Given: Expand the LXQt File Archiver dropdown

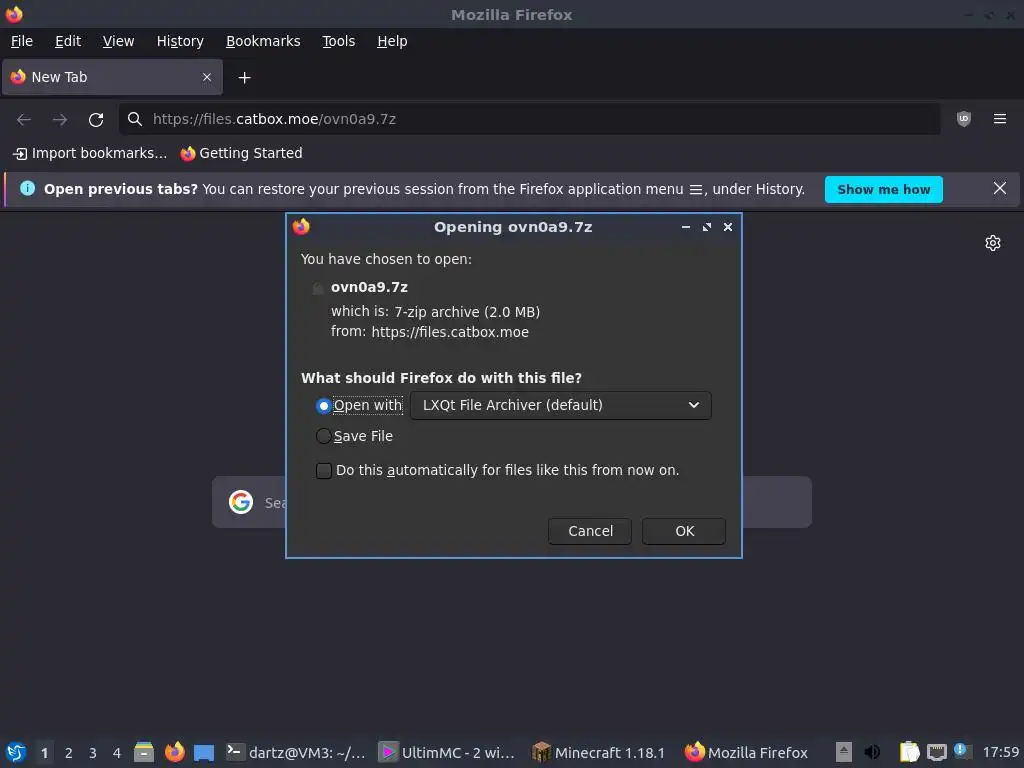Looking at the screenshot, I should click(560, 406).
